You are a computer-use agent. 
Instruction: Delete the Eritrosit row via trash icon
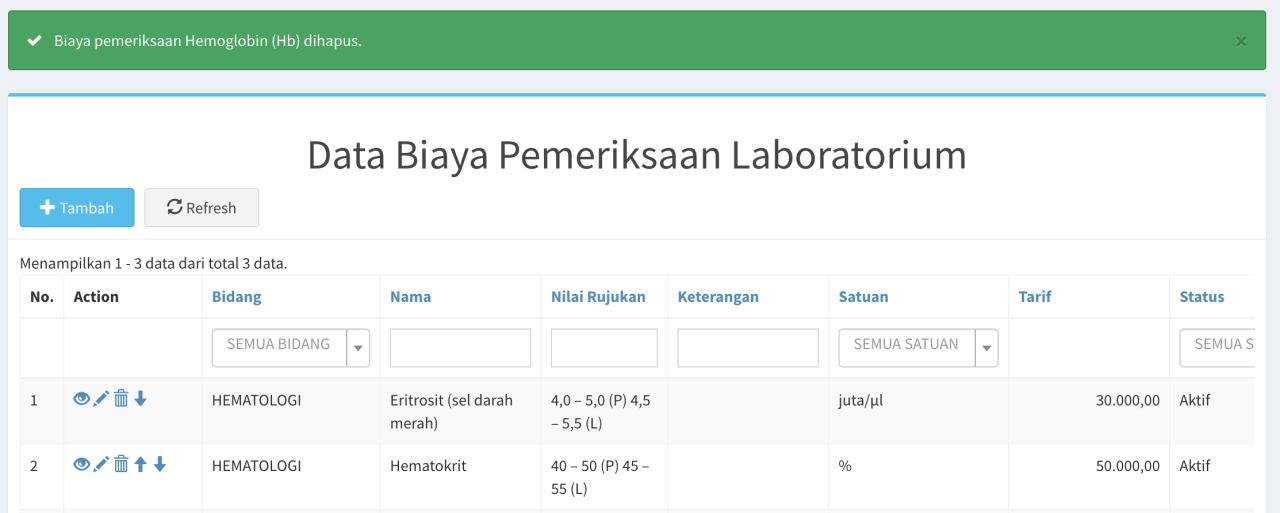click(x=121, y=399)
